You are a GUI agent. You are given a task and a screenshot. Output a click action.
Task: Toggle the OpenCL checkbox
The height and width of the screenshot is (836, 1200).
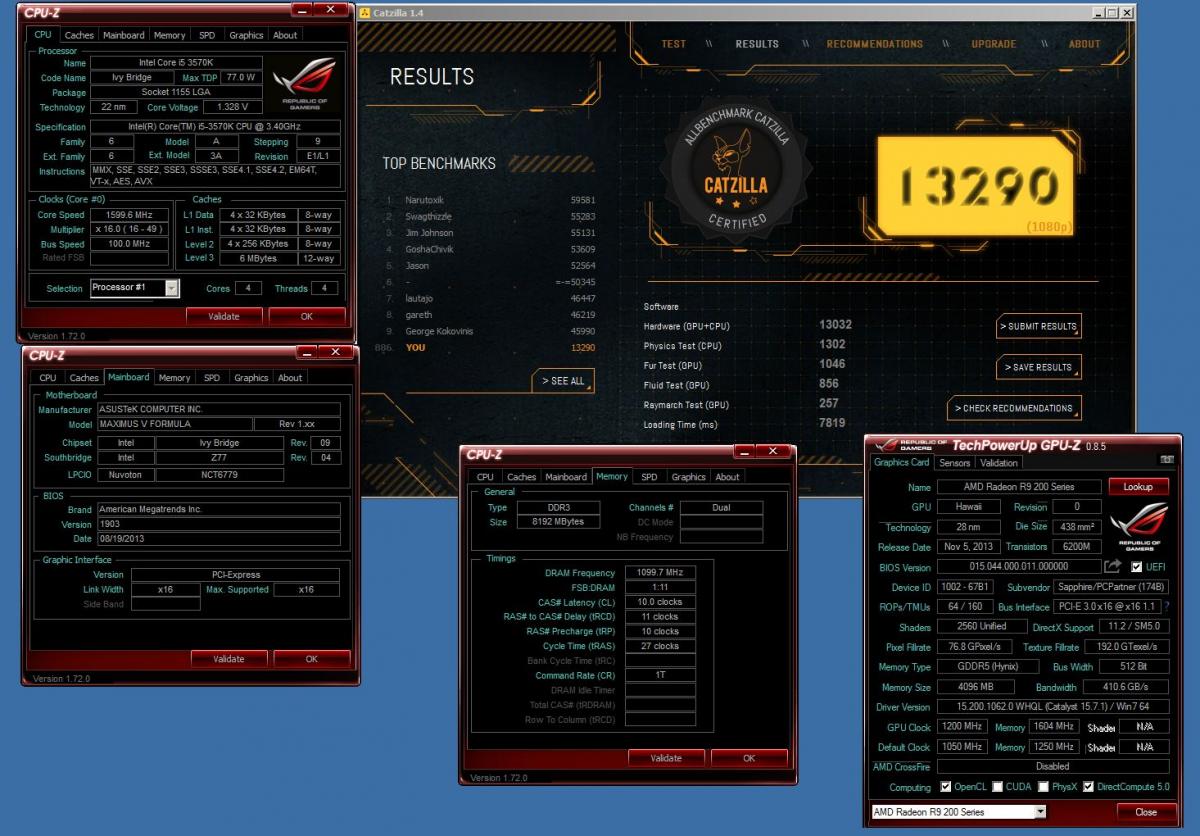pyautogui.click(x=946, y=787)
